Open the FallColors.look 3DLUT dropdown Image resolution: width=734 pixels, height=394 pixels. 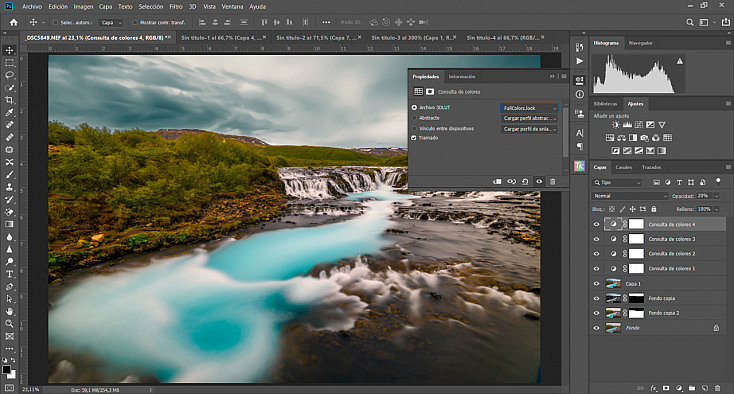click(529, 108)
